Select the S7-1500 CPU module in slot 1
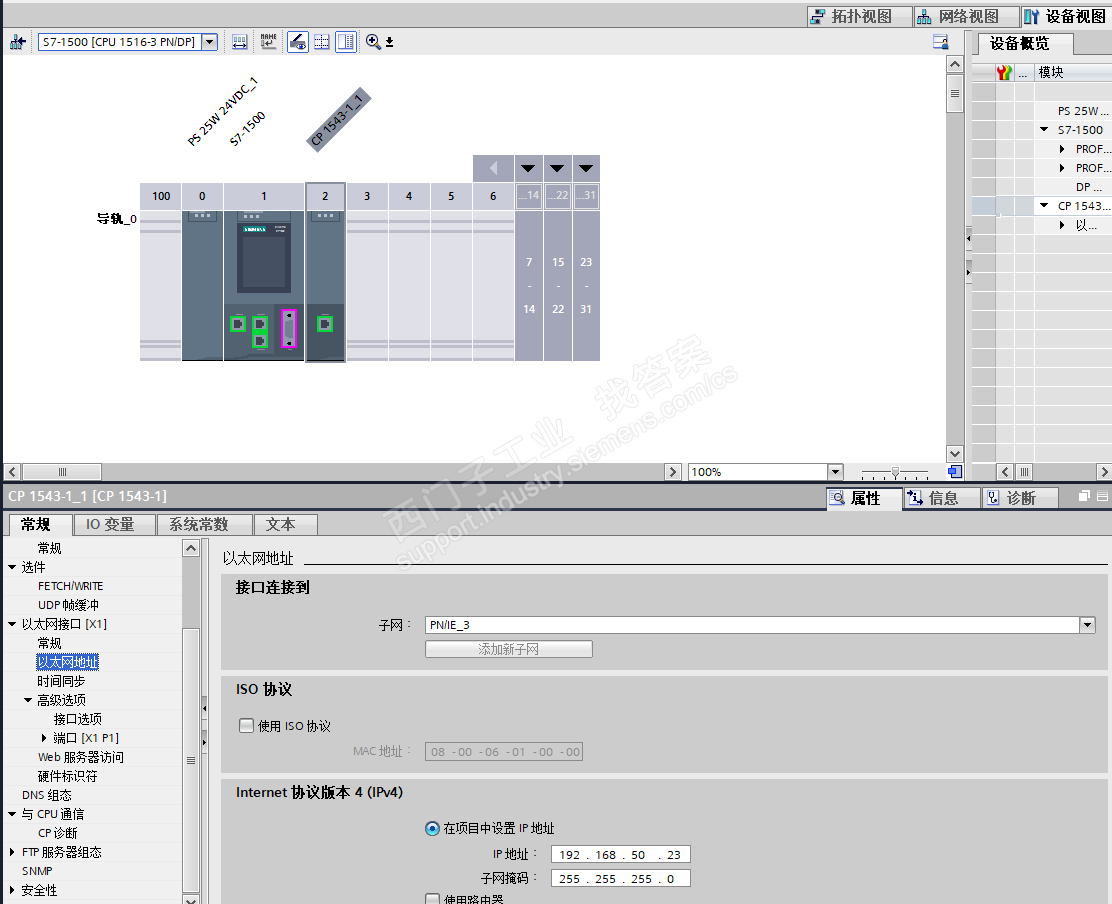This screenshot has height=904, width=1112. [x=264, y=286]
